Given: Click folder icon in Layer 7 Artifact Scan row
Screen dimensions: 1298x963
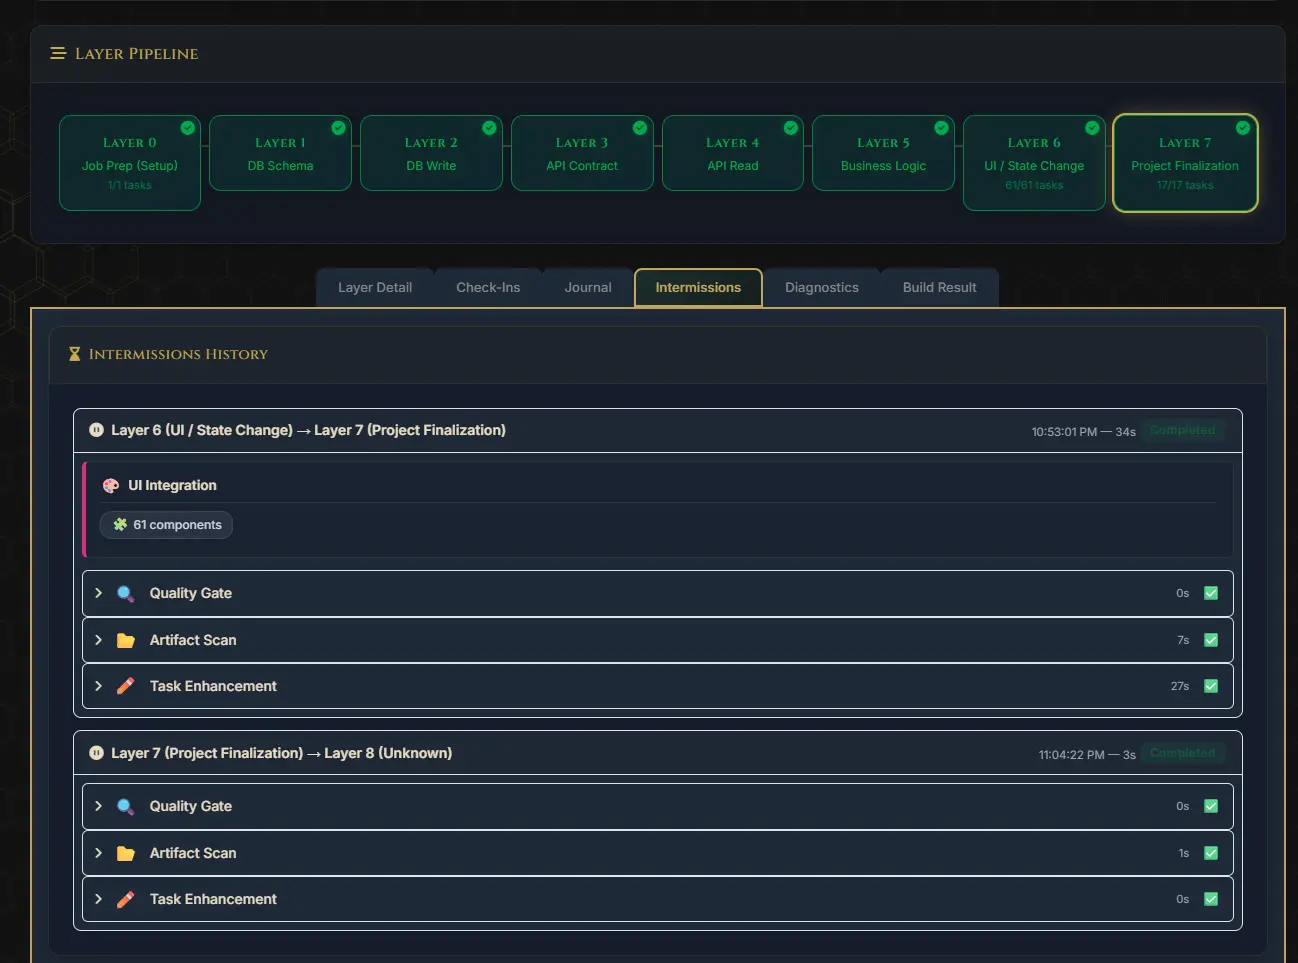Looking at the screenshot, I should tap(125, 854).
